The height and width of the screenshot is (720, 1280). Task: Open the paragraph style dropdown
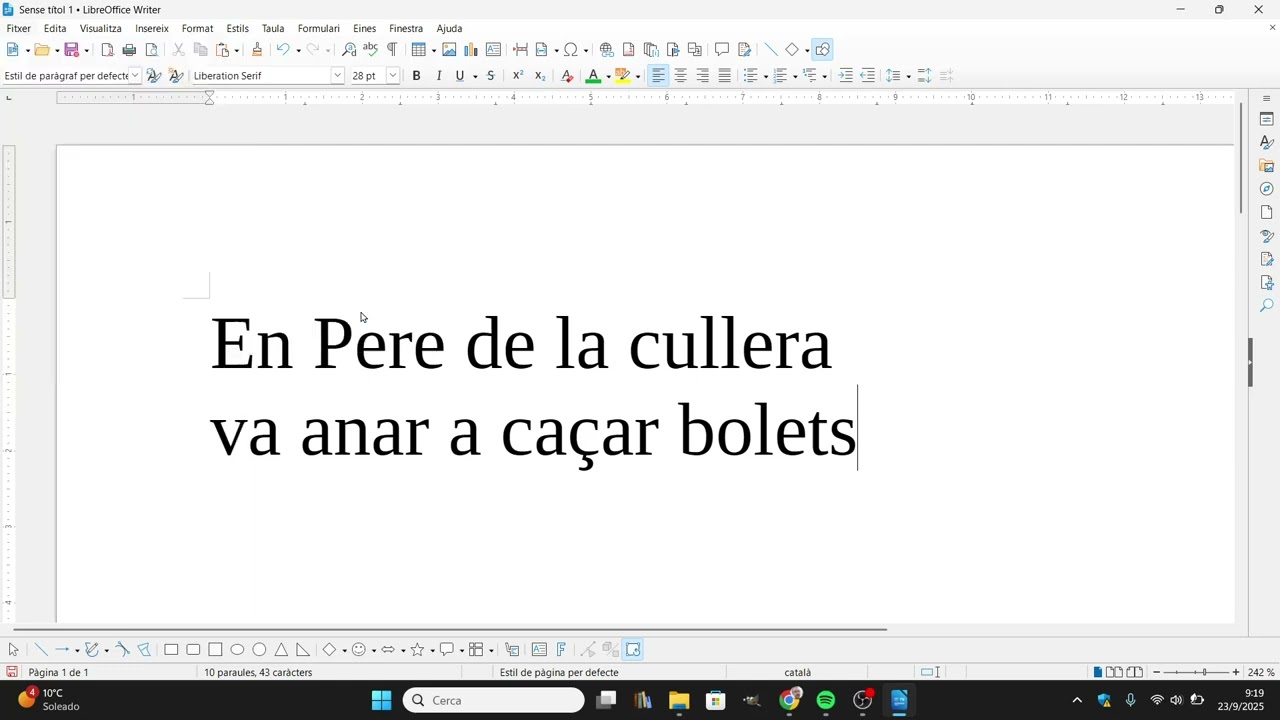135,76
